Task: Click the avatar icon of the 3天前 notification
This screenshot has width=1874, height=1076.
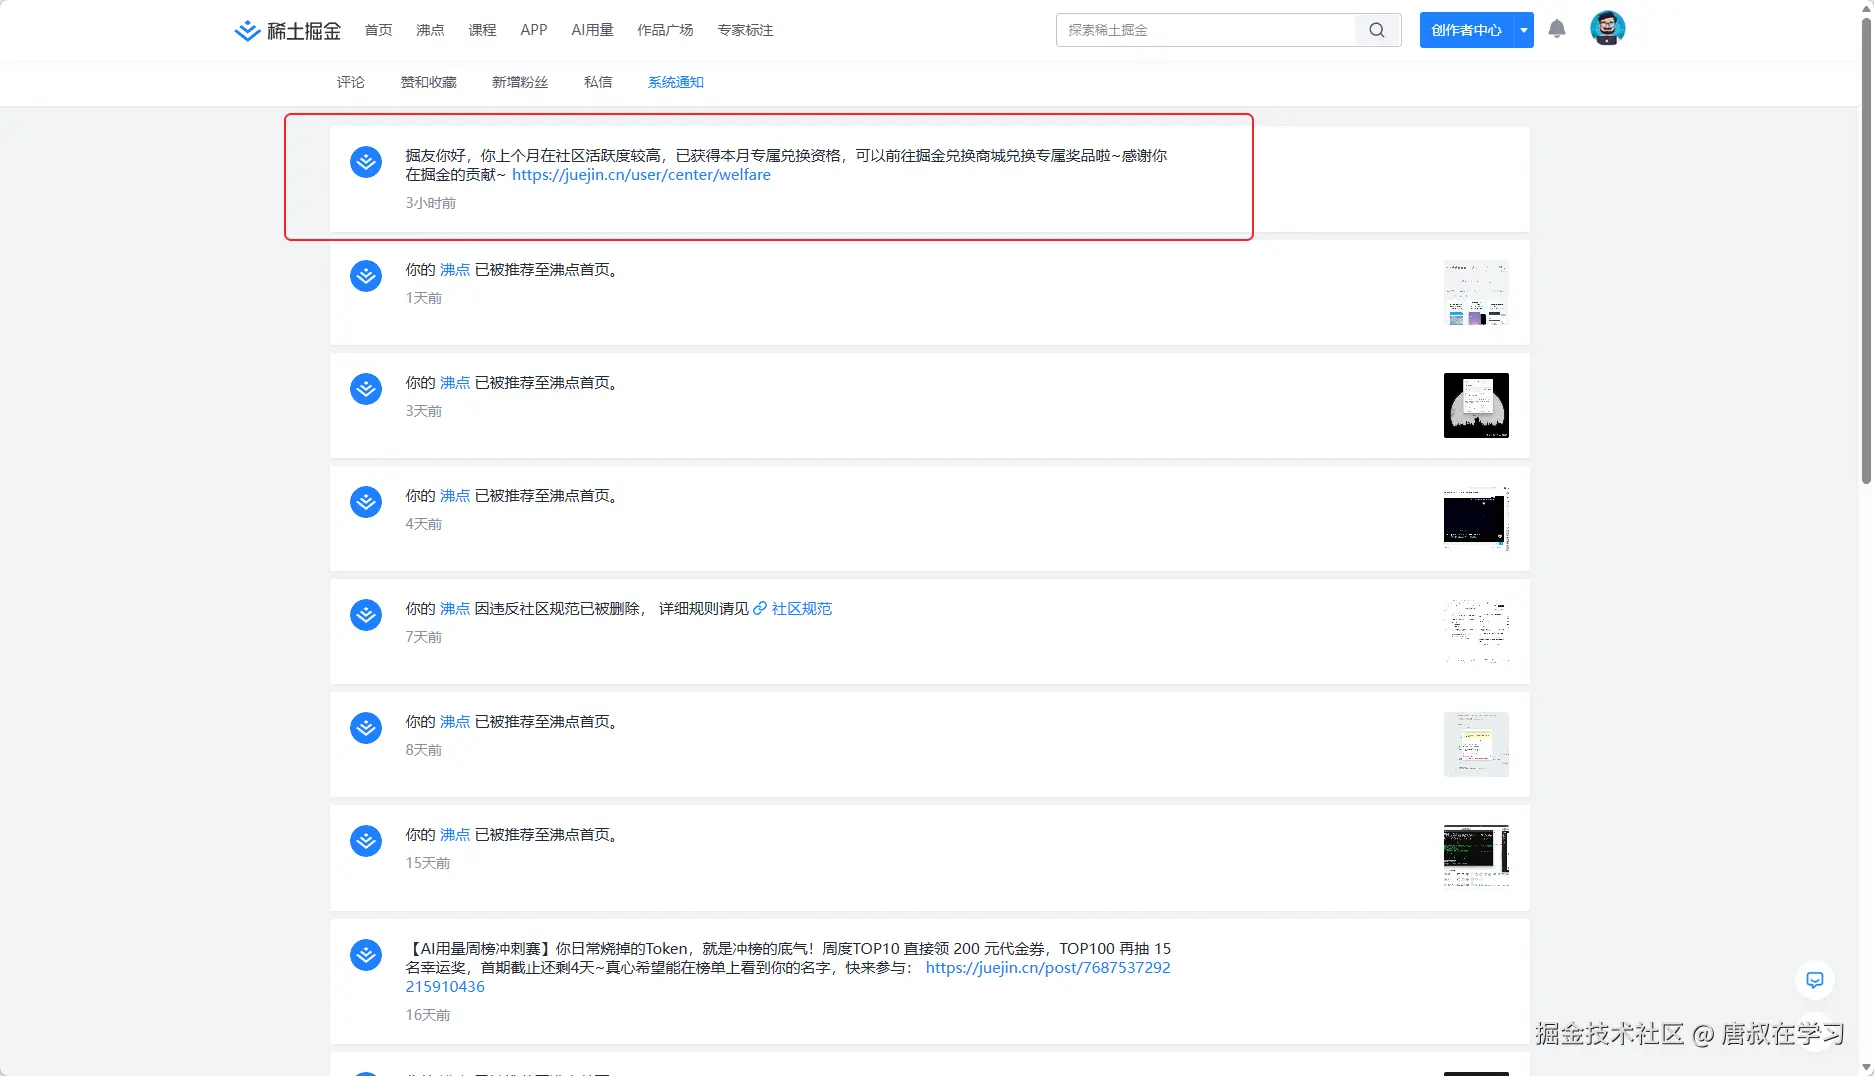Action: point(366,389)
